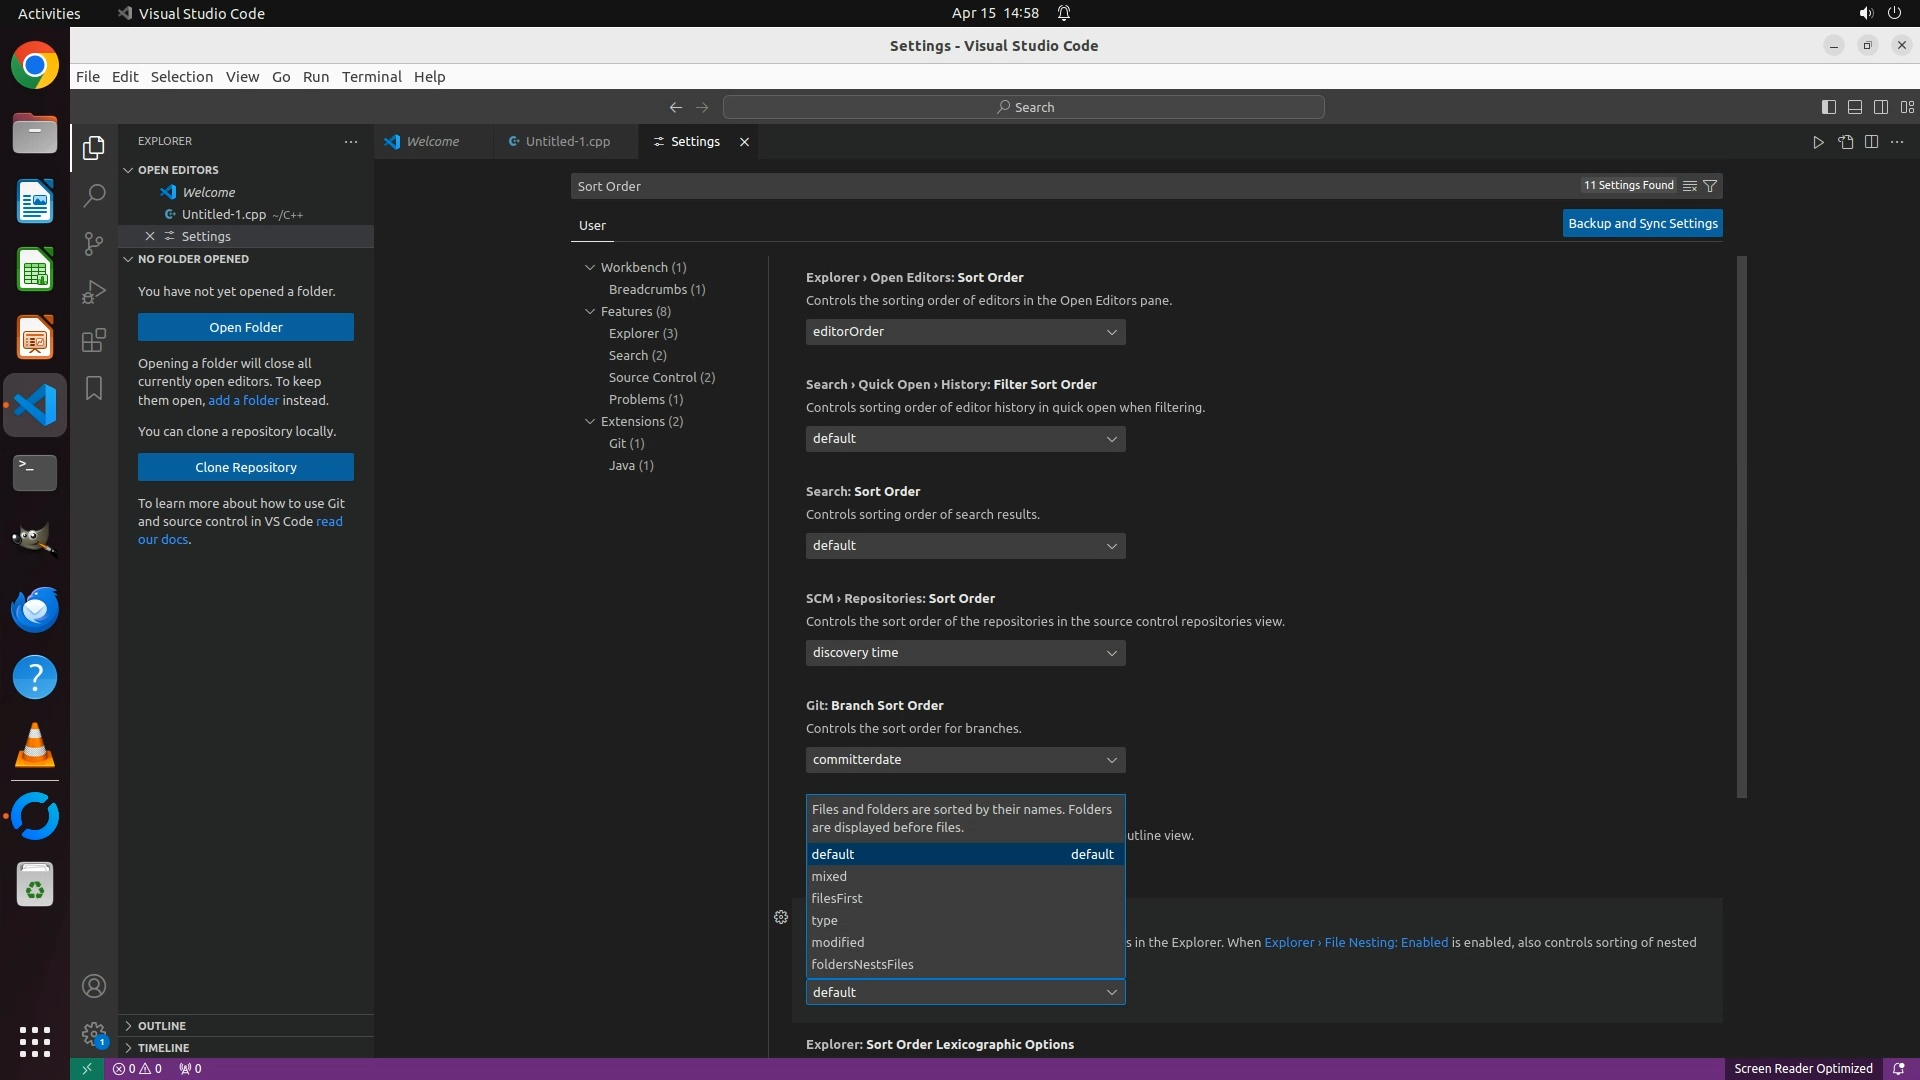The image size is (1920, 1080).
Task: Click the Backup and Sync Settings button
Action: click(x=1642, y=224)
